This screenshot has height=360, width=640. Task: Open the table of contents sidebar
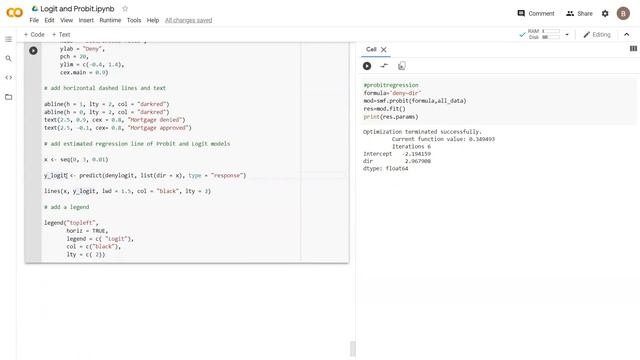pos(9,39)
